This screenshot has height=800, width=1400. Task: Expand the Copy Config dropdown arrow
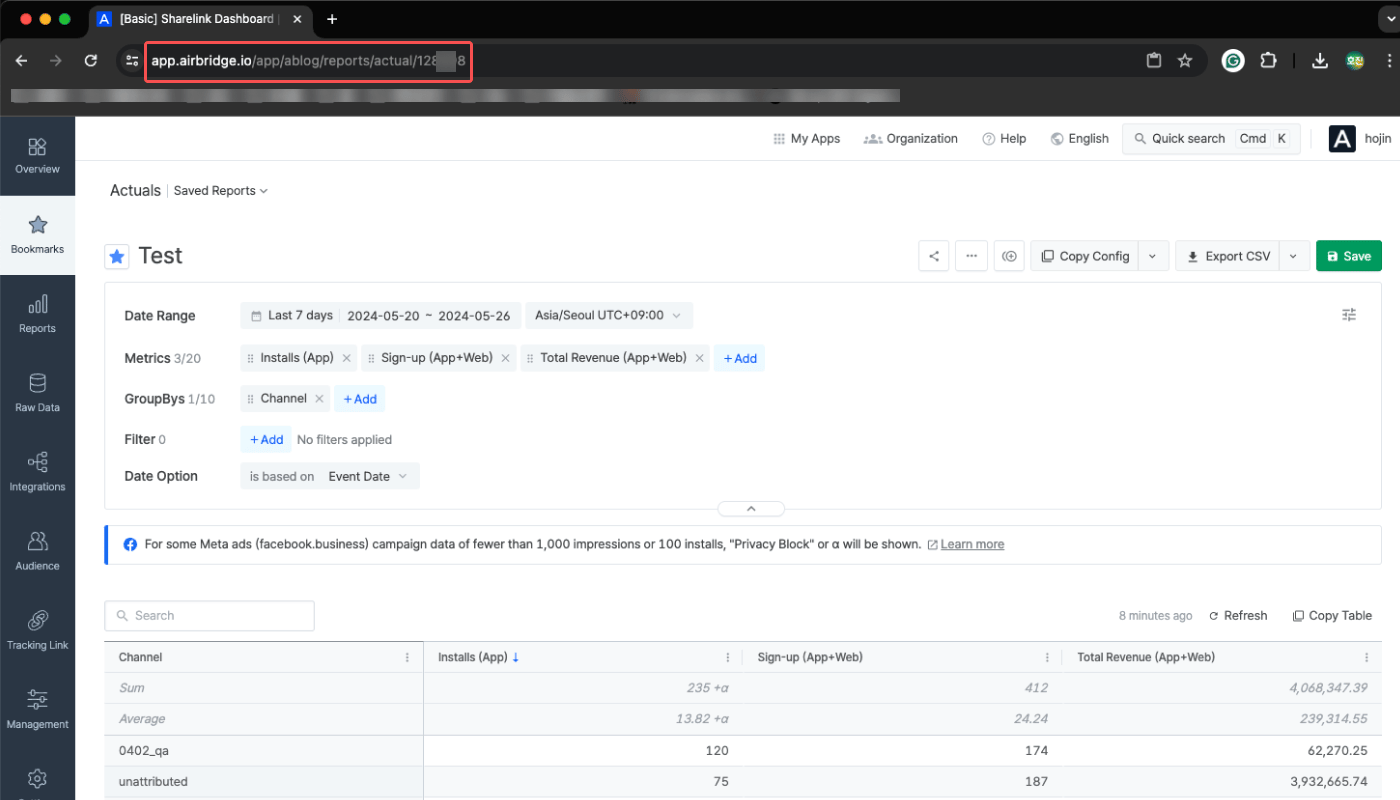tap(1153, 256)
